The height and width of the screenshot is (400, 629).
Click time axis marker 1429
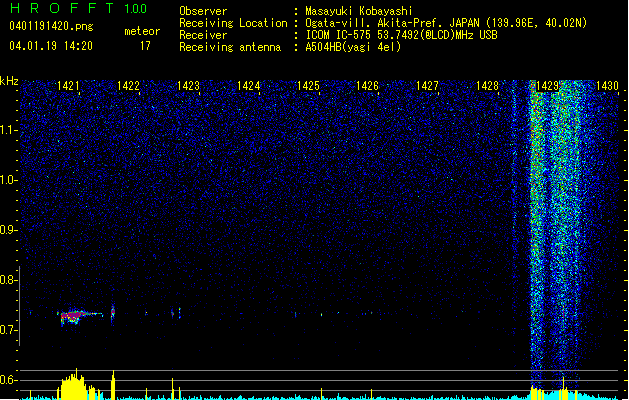(x=547, y=86)
